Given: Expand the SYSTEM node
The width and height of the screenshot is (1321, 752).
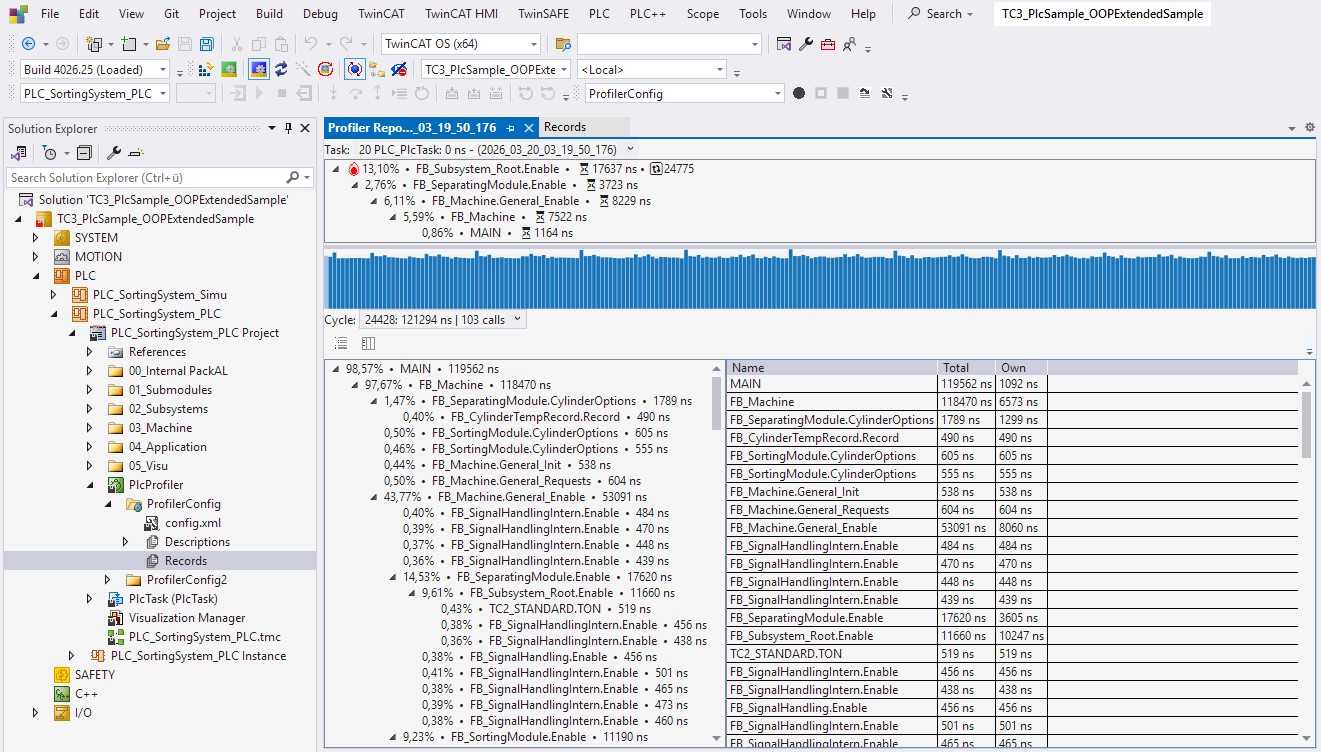Looking at the screenshot, I should (36, 238).
